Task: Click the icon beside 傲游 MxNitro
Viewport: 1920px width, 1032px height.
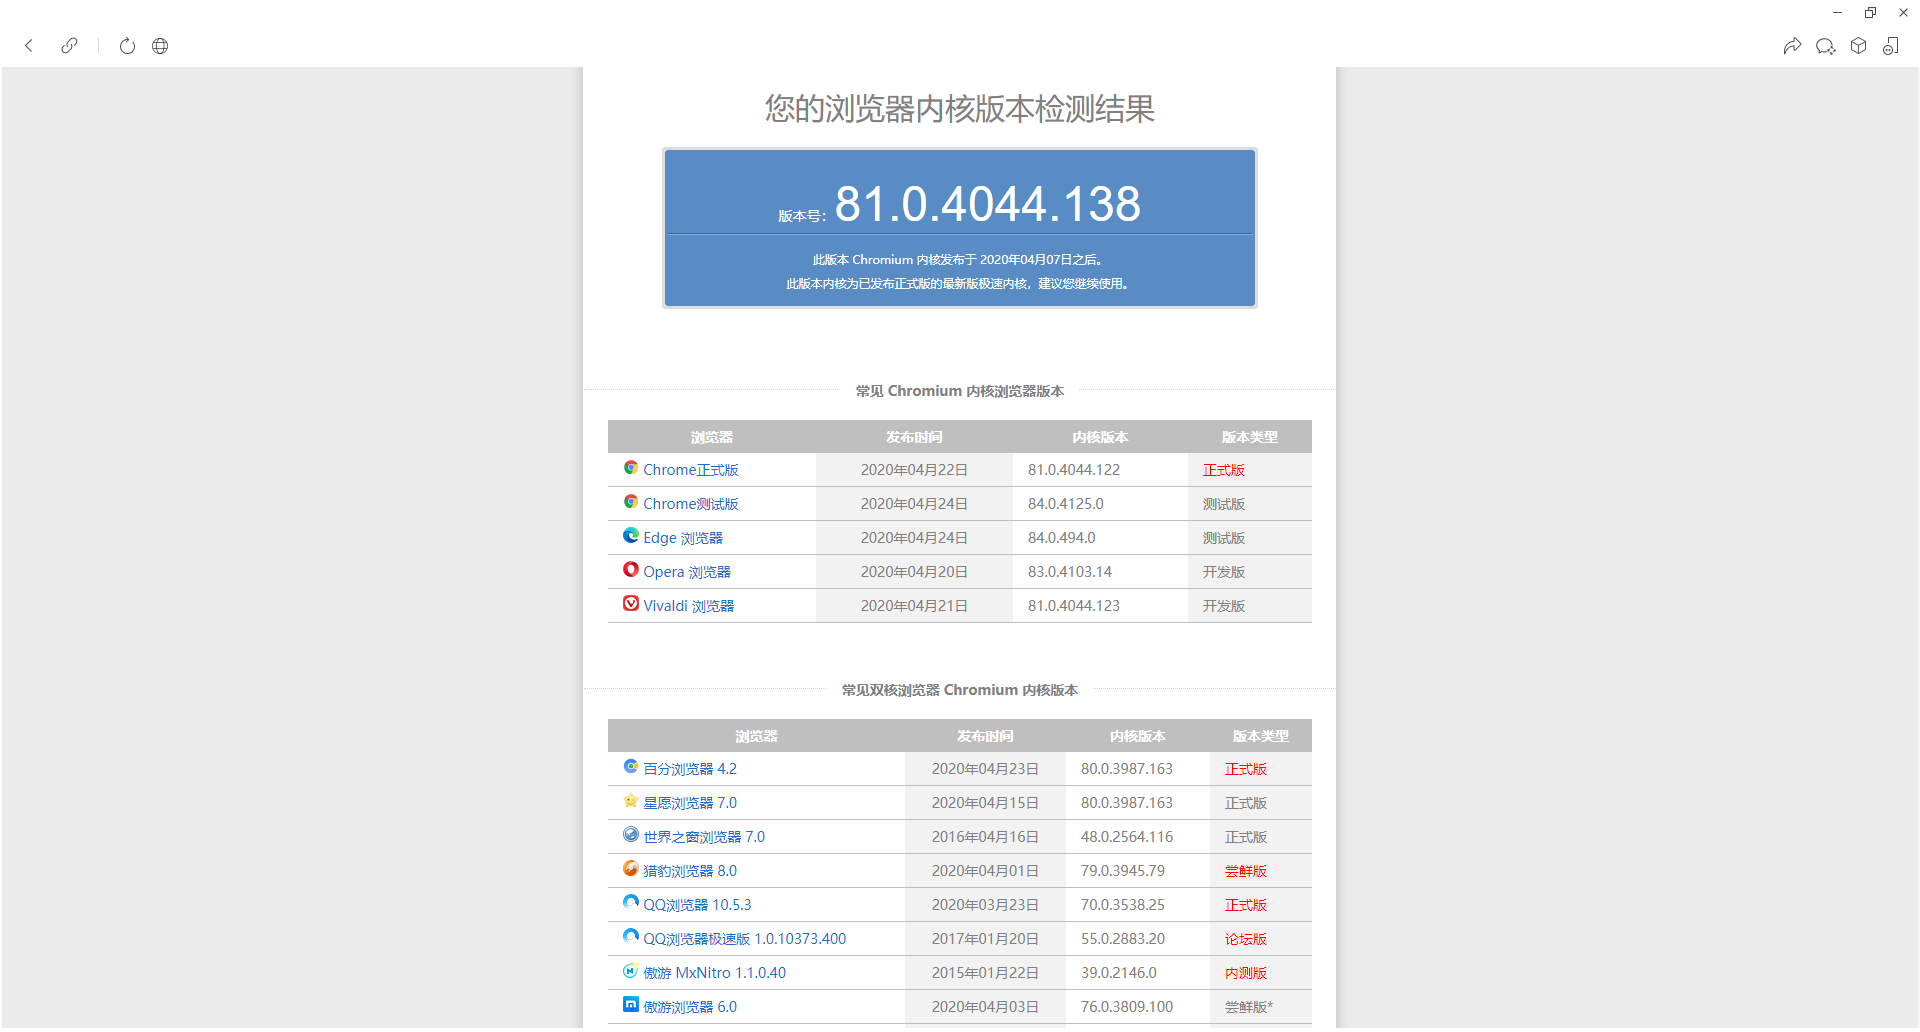Action: click(631, 971)
